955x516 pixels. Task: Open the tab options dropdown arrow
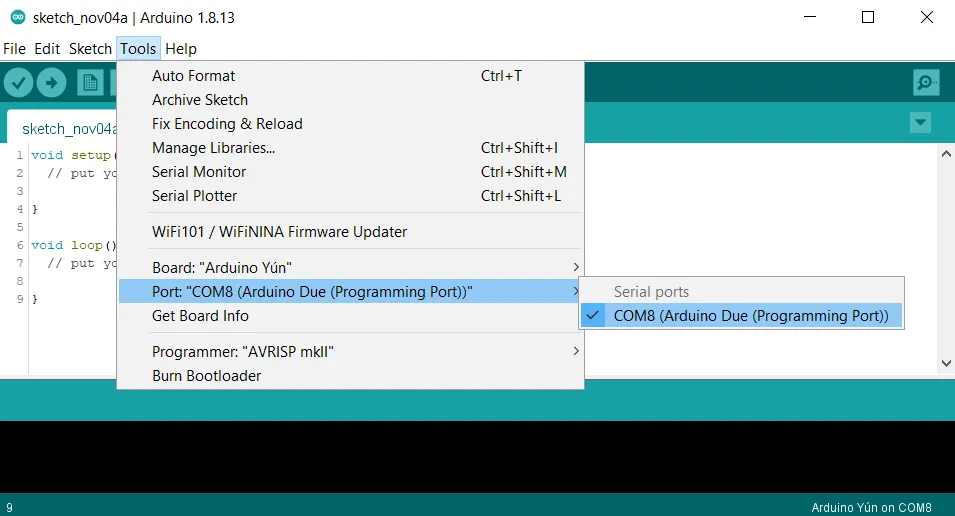(921, 122)
